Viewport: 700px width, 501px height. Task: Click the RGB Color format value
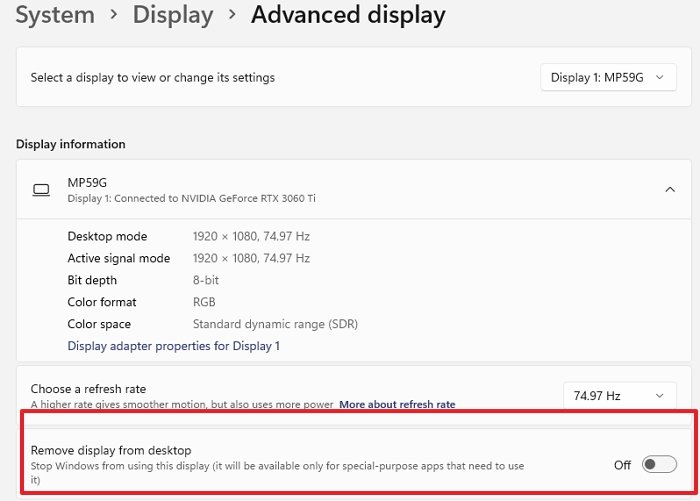[x=204, y=303]
